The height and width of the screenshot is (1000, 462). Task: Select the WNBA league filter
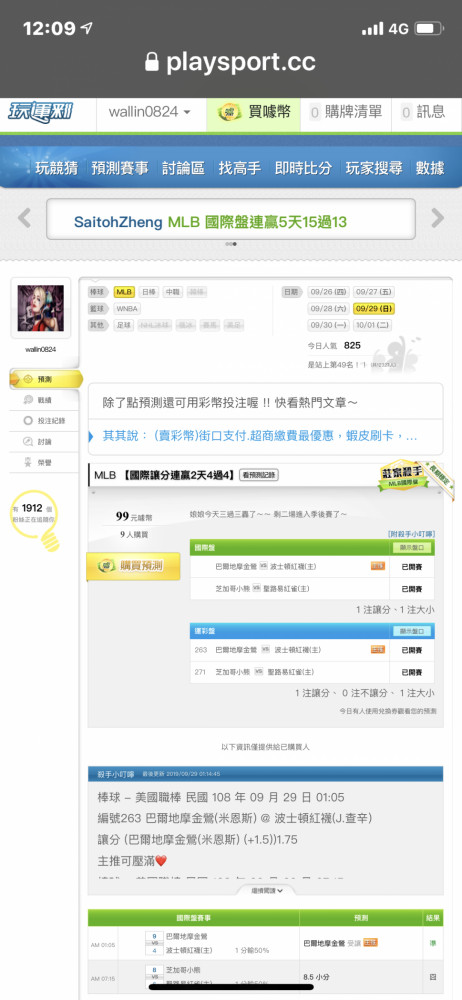tap(128, 309)
